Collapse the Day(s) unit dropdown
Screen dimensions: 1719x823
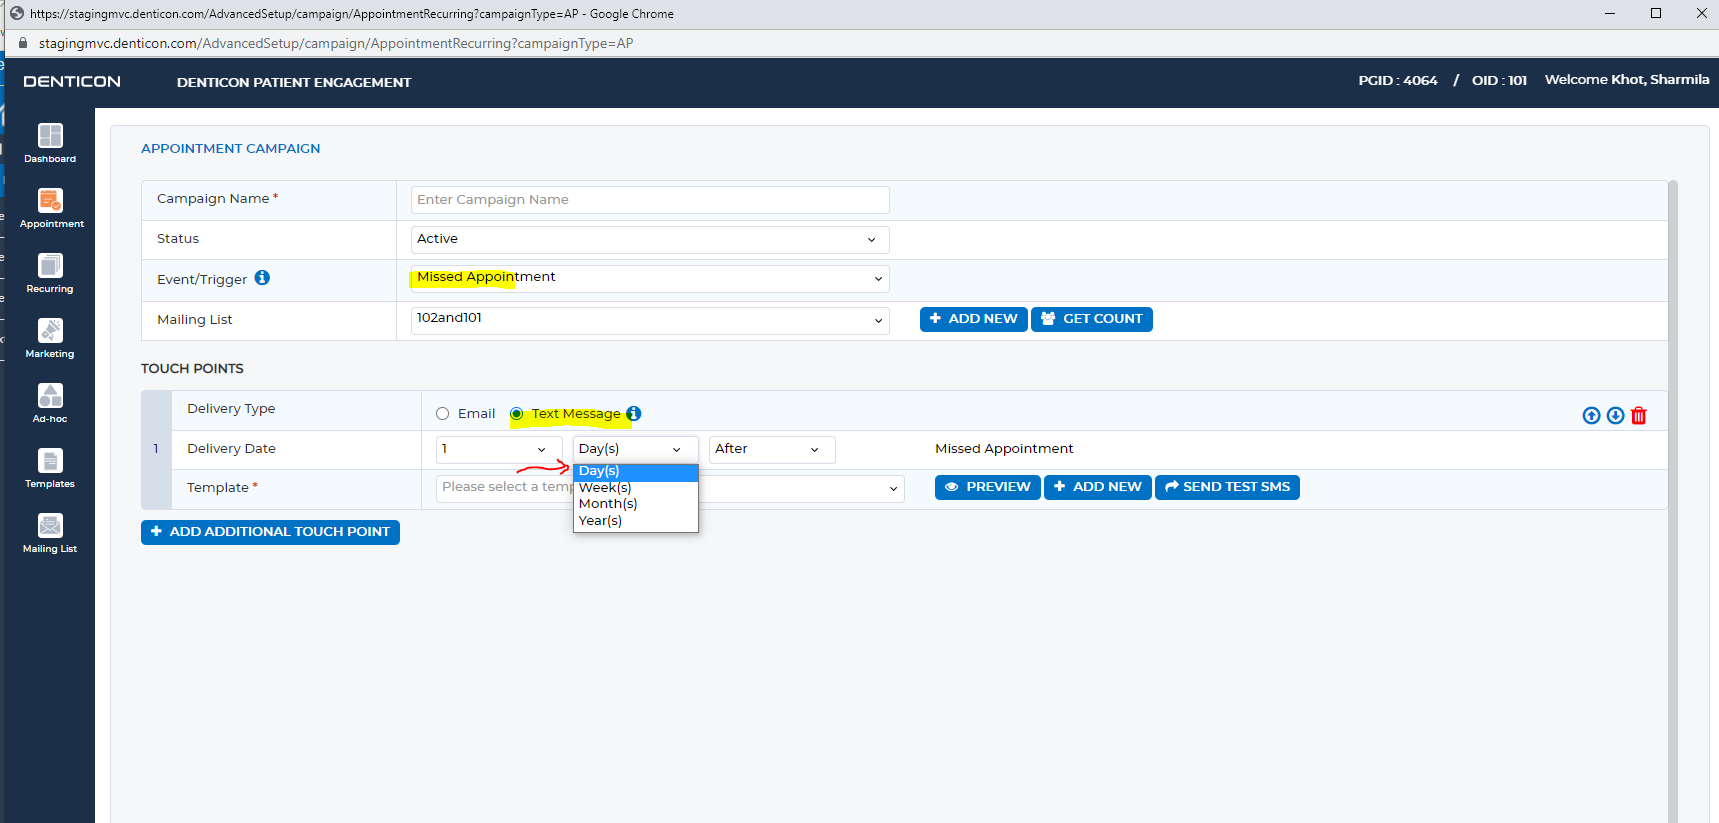(635, 450)
